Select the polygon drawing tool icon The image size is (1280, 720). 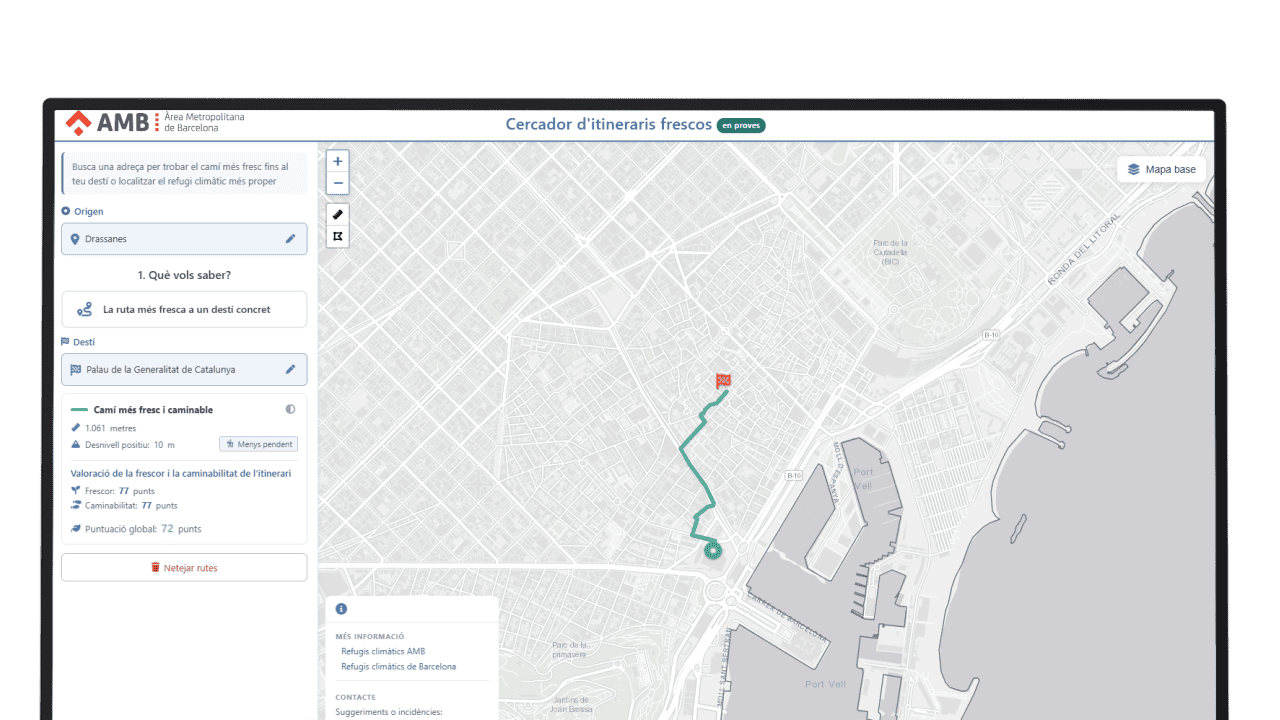pyautogui.click(x=338, y=237)
